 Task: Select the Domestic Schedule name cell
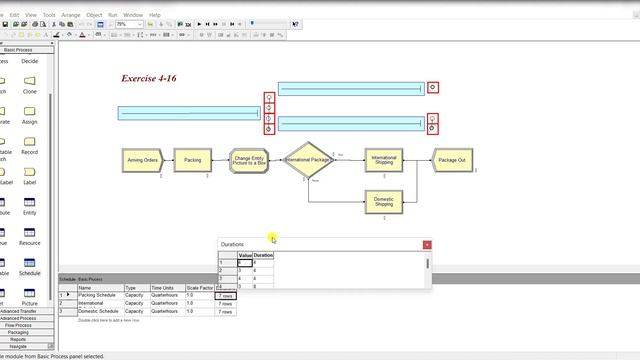point(100,311)
